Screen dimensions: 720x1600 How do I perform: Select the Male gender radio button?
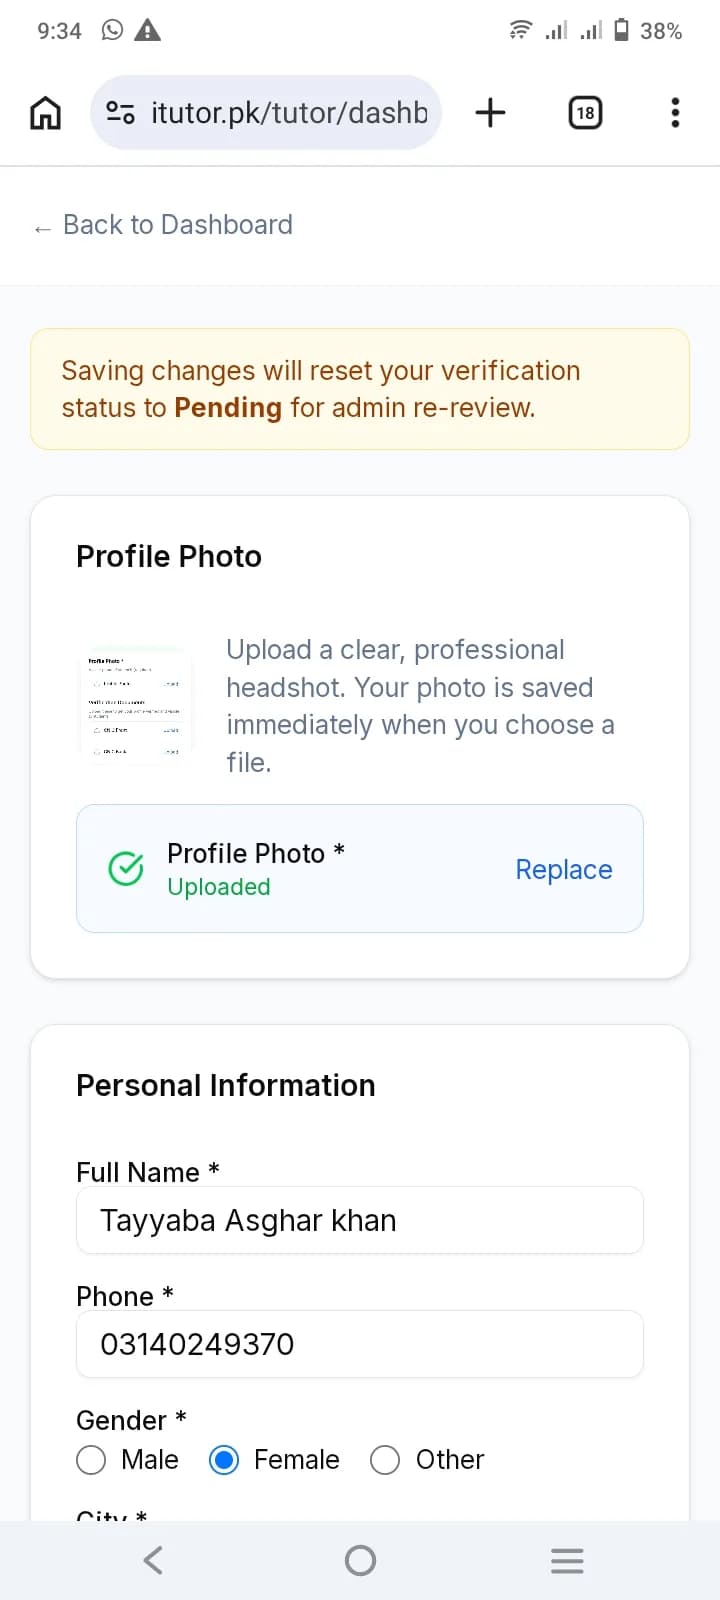tap(91, 1460)
